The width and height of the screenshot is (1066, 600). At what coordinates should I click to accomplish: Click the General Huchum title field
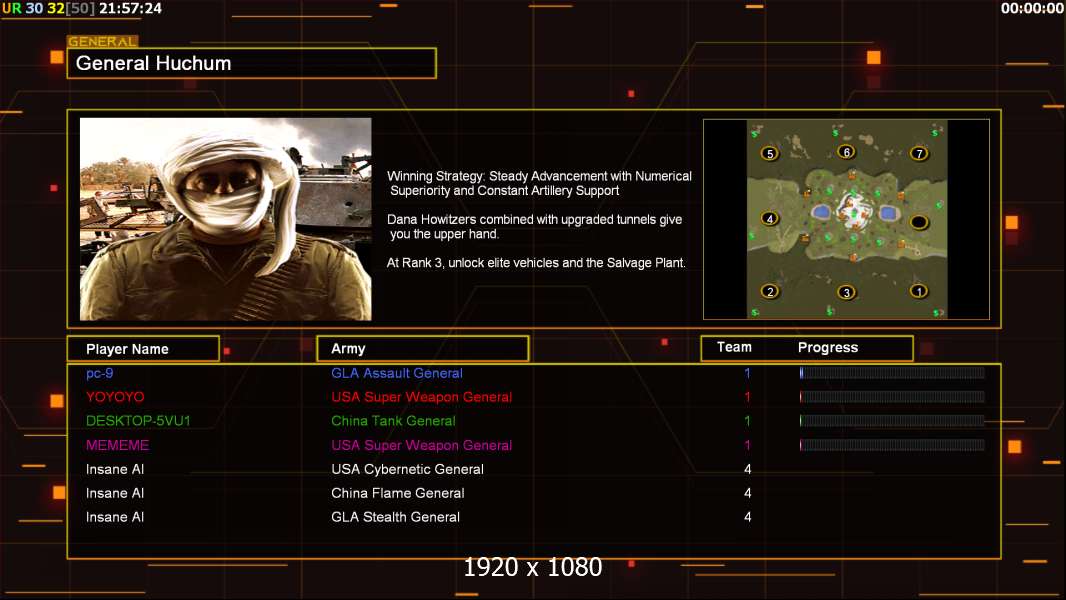[252, 63]
